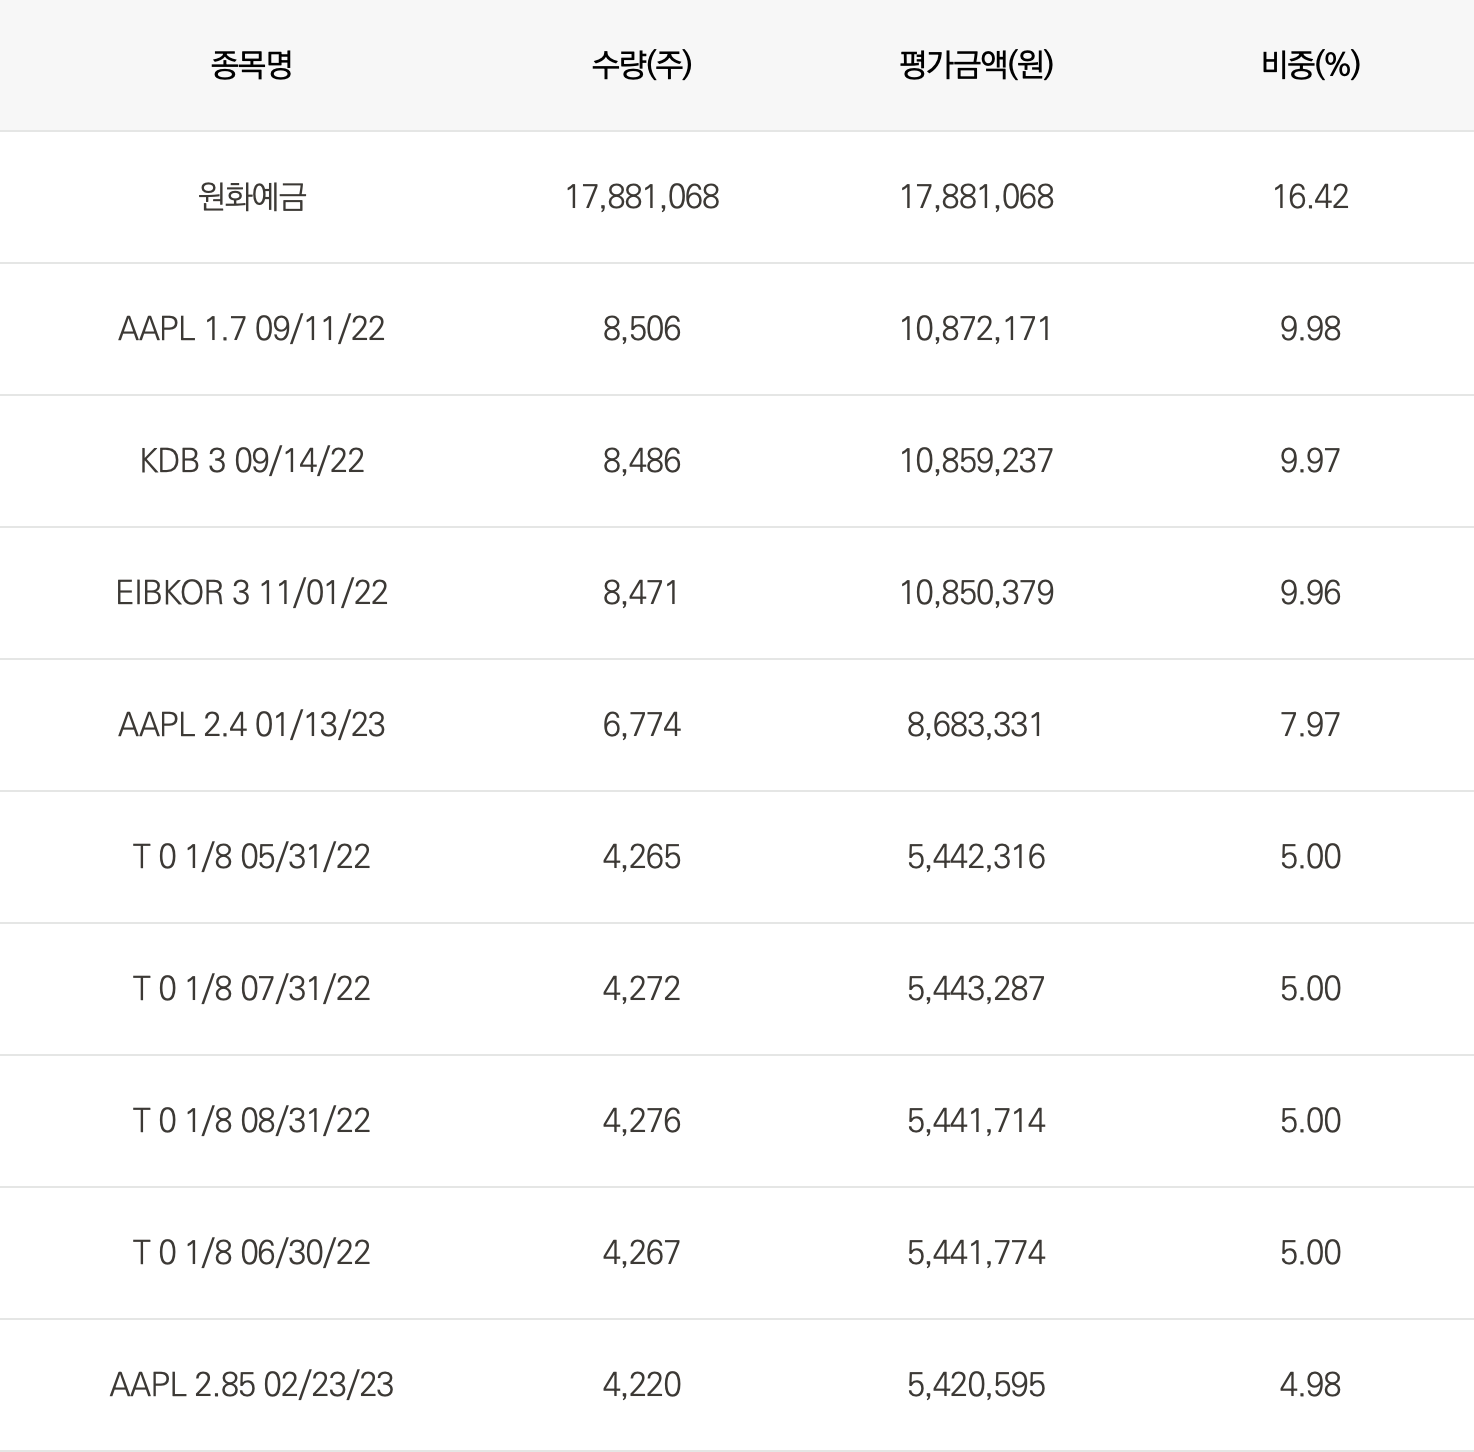1474x1452 pixels.
Task: Click quantity value 8,486
Action: [642, 461]
